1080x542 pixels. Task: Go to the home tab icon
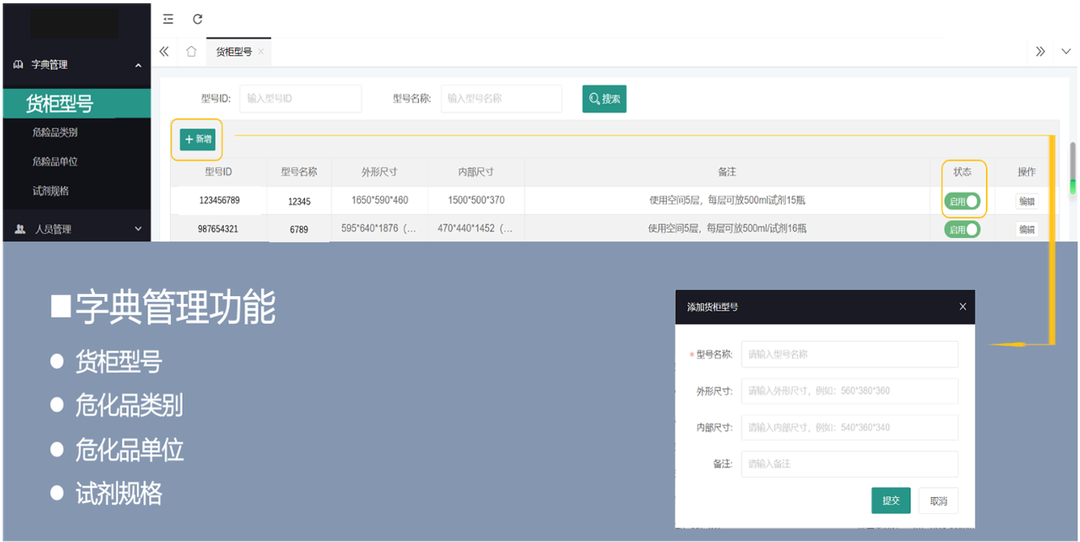(x=191, y=52)
